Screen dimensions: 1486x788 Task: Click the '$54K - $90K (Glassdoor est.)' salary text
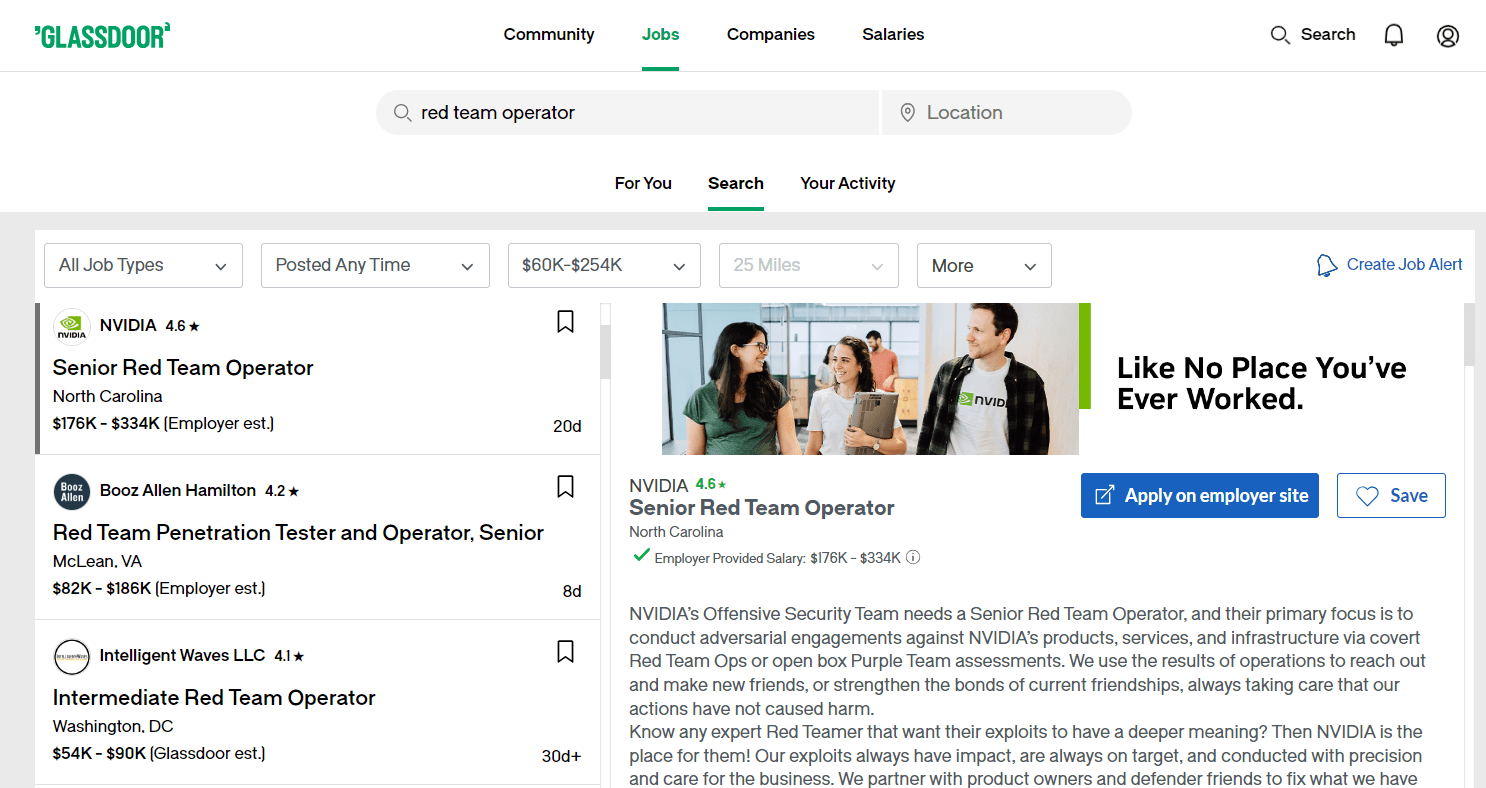coord(159,754)
